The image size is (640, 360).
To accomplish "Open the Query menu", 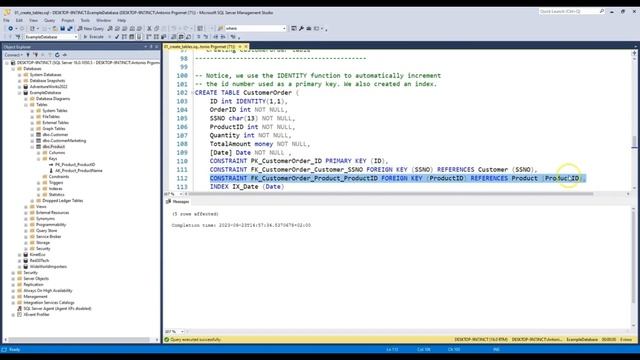I will (x=49, y=20).
